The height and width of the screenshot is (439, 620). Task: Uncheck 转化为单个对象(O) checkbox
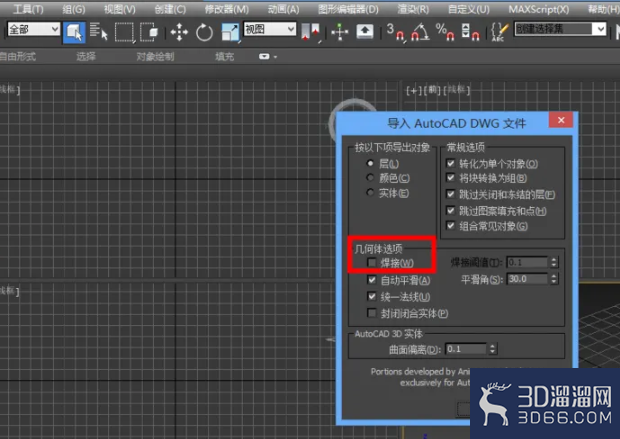[x=450, y=163]
